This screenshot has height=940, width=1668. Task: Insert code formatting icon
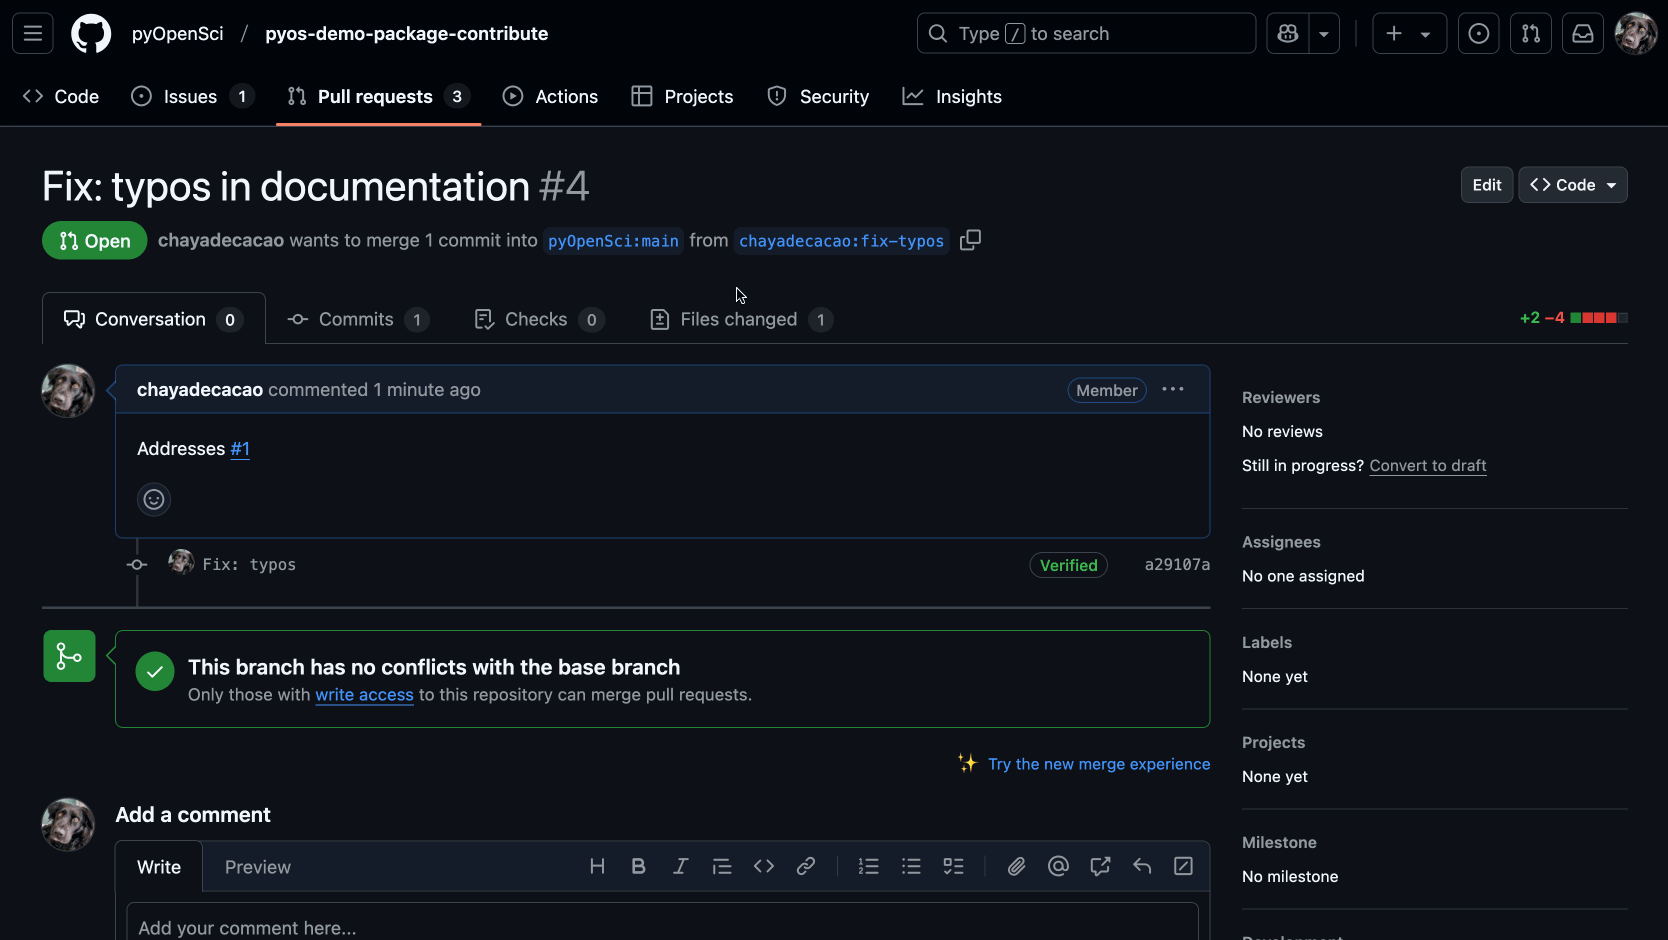[764, 866]
